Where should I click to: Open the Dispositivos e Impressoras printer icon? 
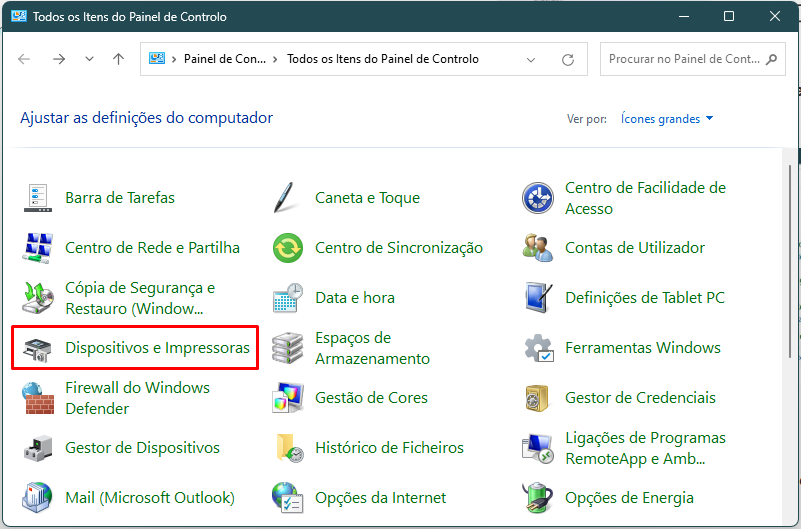(x=37, y=348)
